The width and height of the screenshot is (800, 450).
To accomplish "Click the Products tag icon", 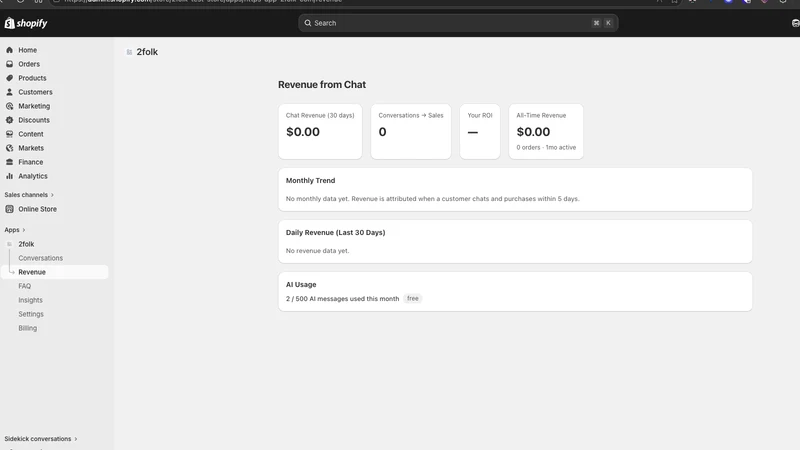I will click(x=9, y=78).
